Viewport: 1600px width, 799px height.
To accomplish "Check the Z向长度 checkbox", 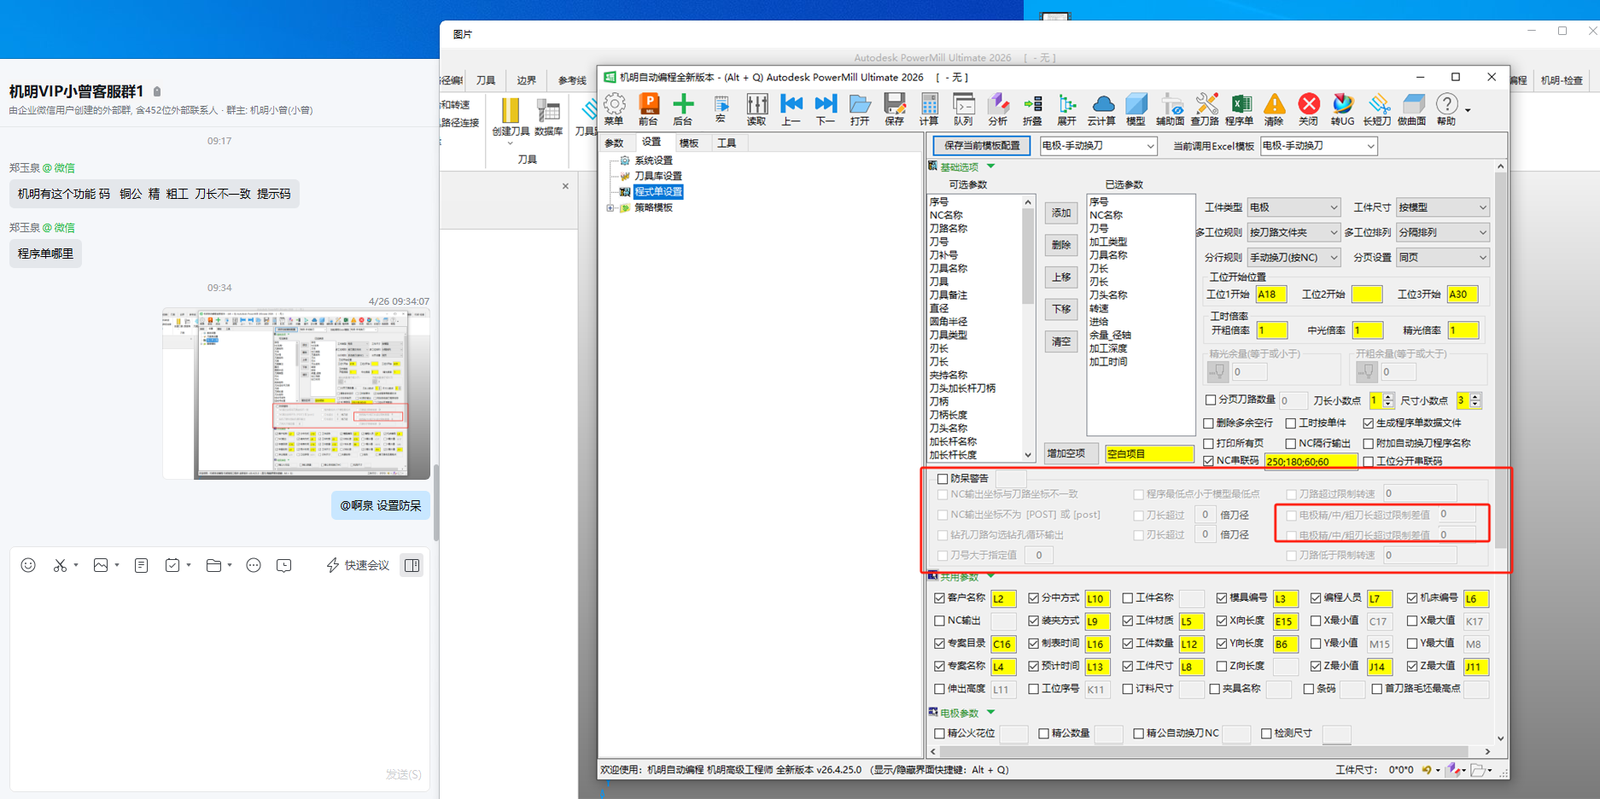I will [x=1222, y=666].
